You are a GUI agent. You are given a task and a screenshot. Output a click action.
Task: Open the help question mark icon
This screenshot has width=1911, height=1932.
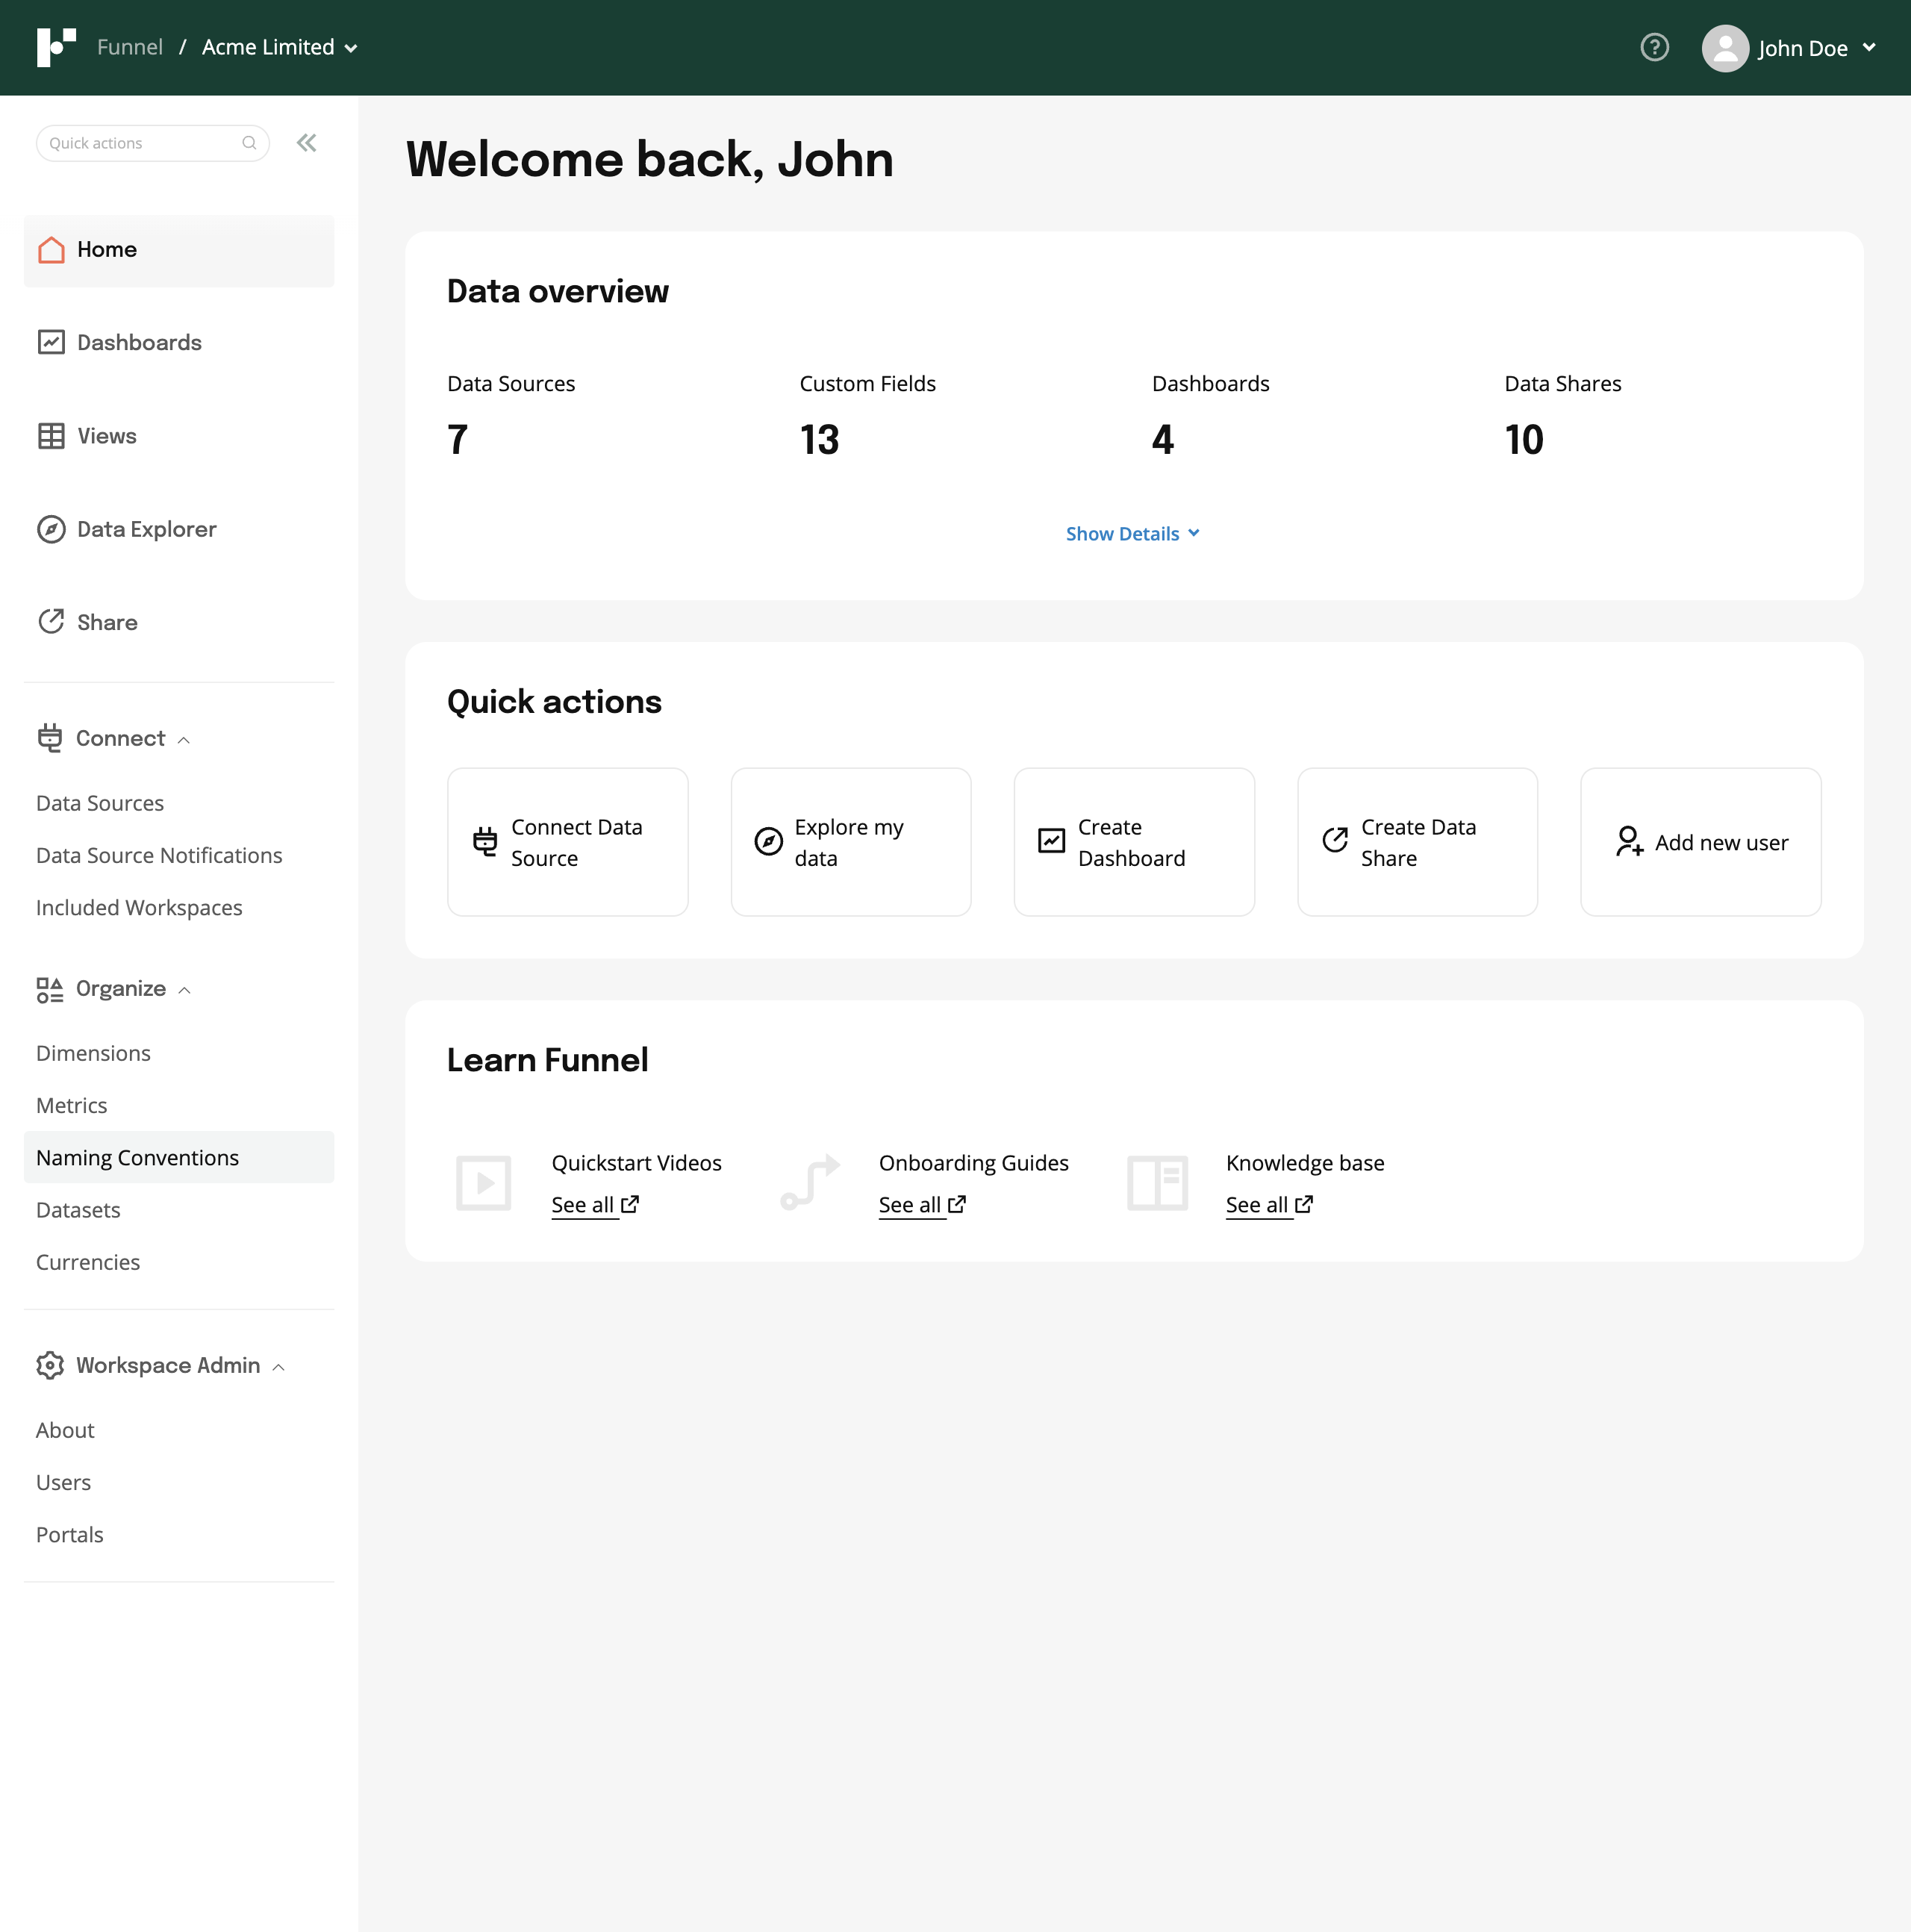pos(1654,47)
